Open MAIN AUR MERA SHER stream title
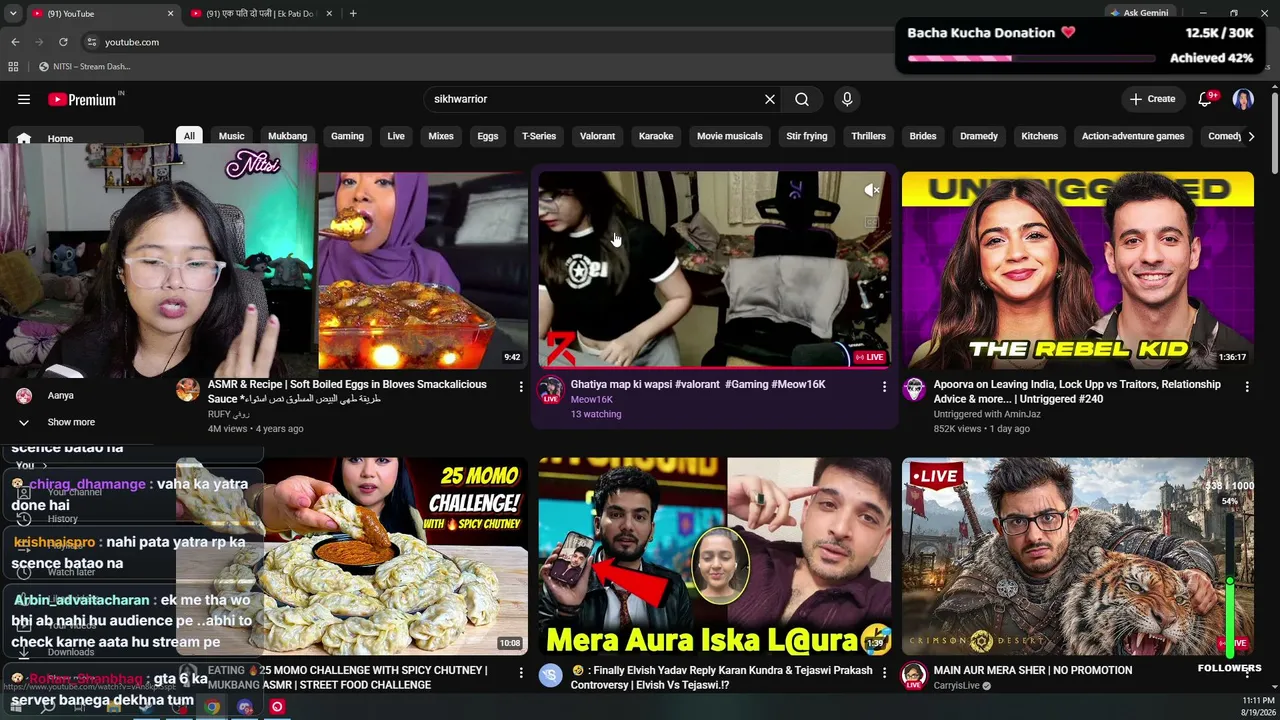1280x720 pixels. (x=1033, y=670)
